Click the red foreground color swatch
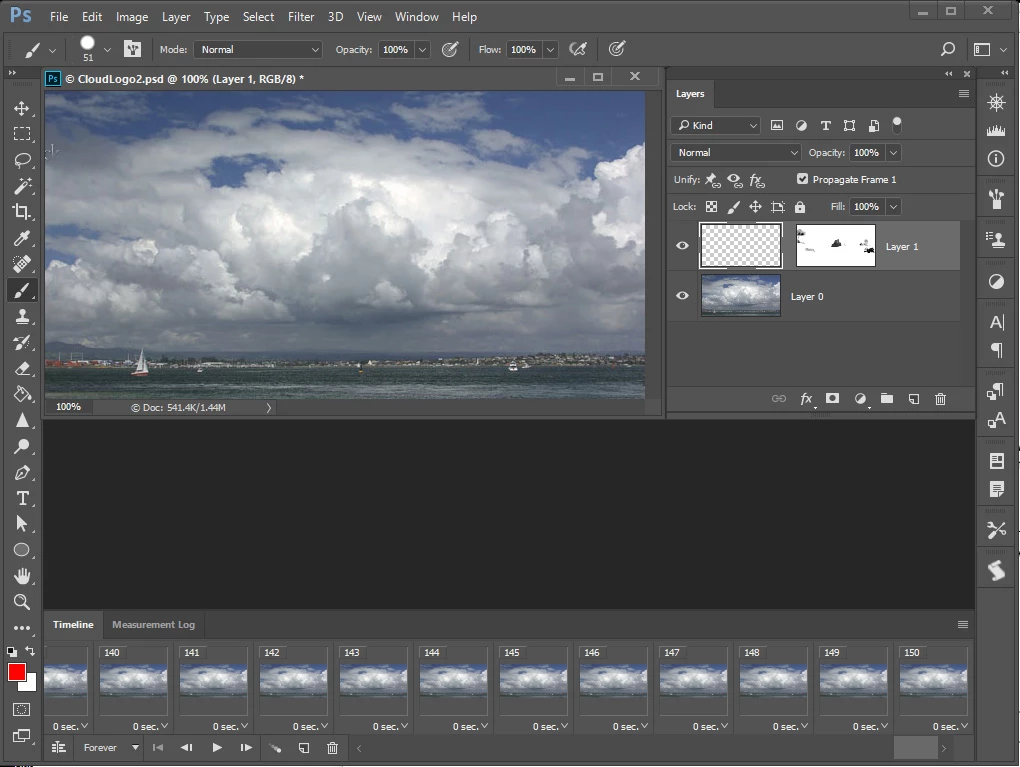The width and height of the screenshot is (1020, 767). click(x=17, y=673)
